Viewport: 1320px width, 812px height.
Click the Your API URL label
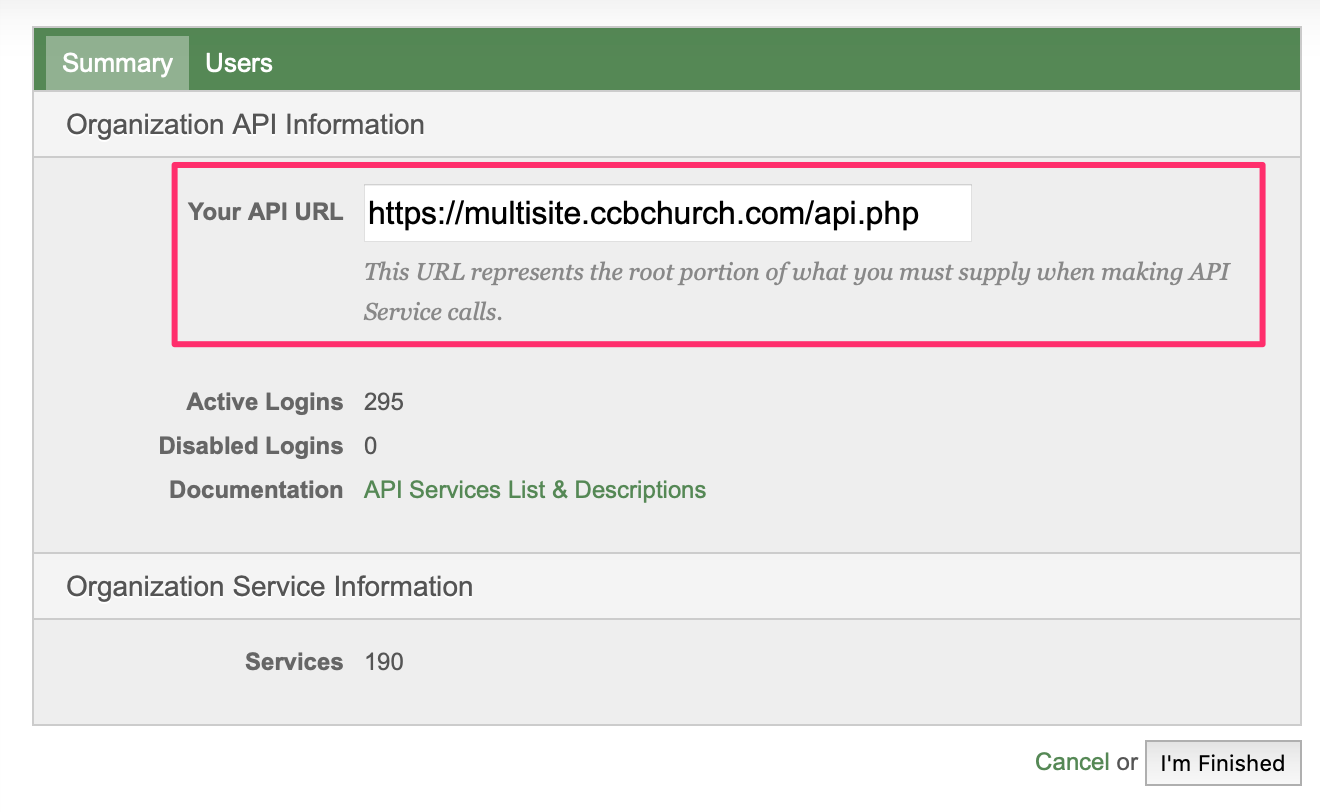[265, 212]
